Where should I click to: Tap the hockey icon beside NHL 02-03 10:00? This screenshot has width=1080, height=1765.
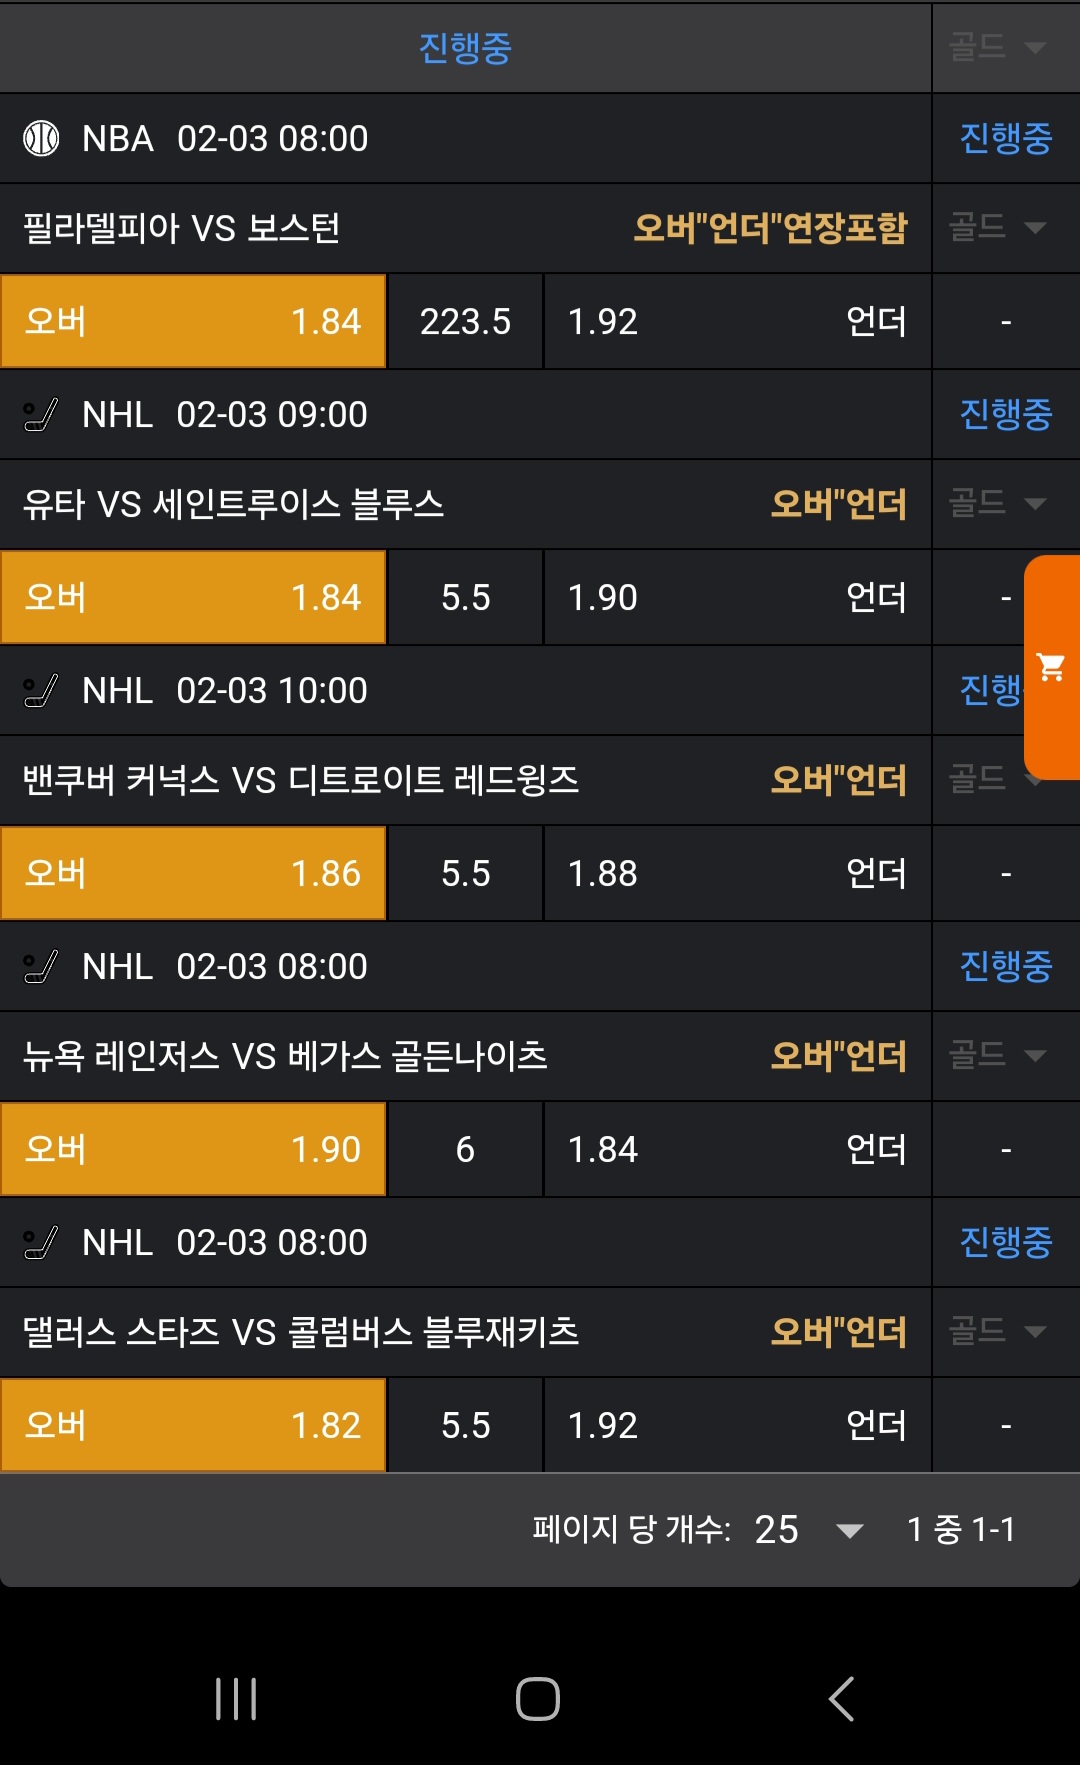point(41,690)
